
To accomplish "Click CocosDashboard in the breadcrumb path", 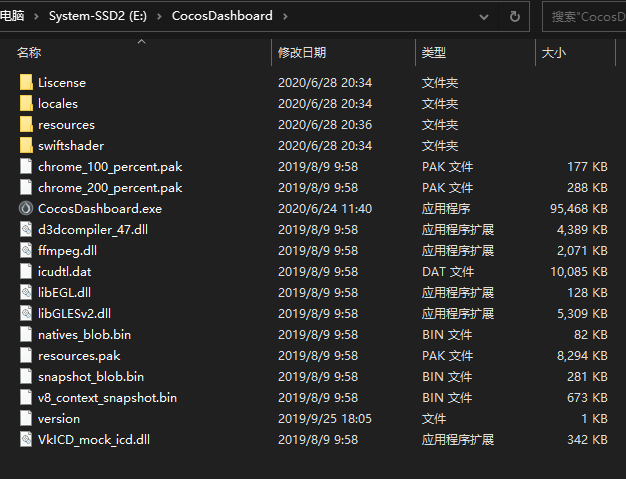I will 222,16.
